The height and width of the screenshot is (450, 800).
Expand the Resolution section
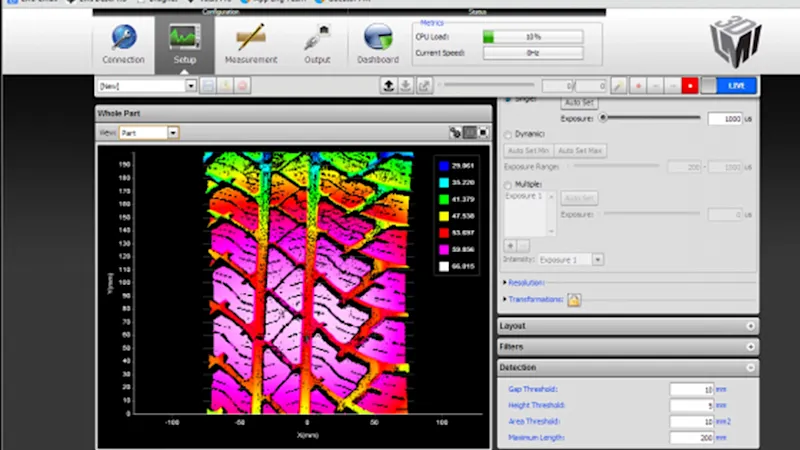(x=526, y=283)
